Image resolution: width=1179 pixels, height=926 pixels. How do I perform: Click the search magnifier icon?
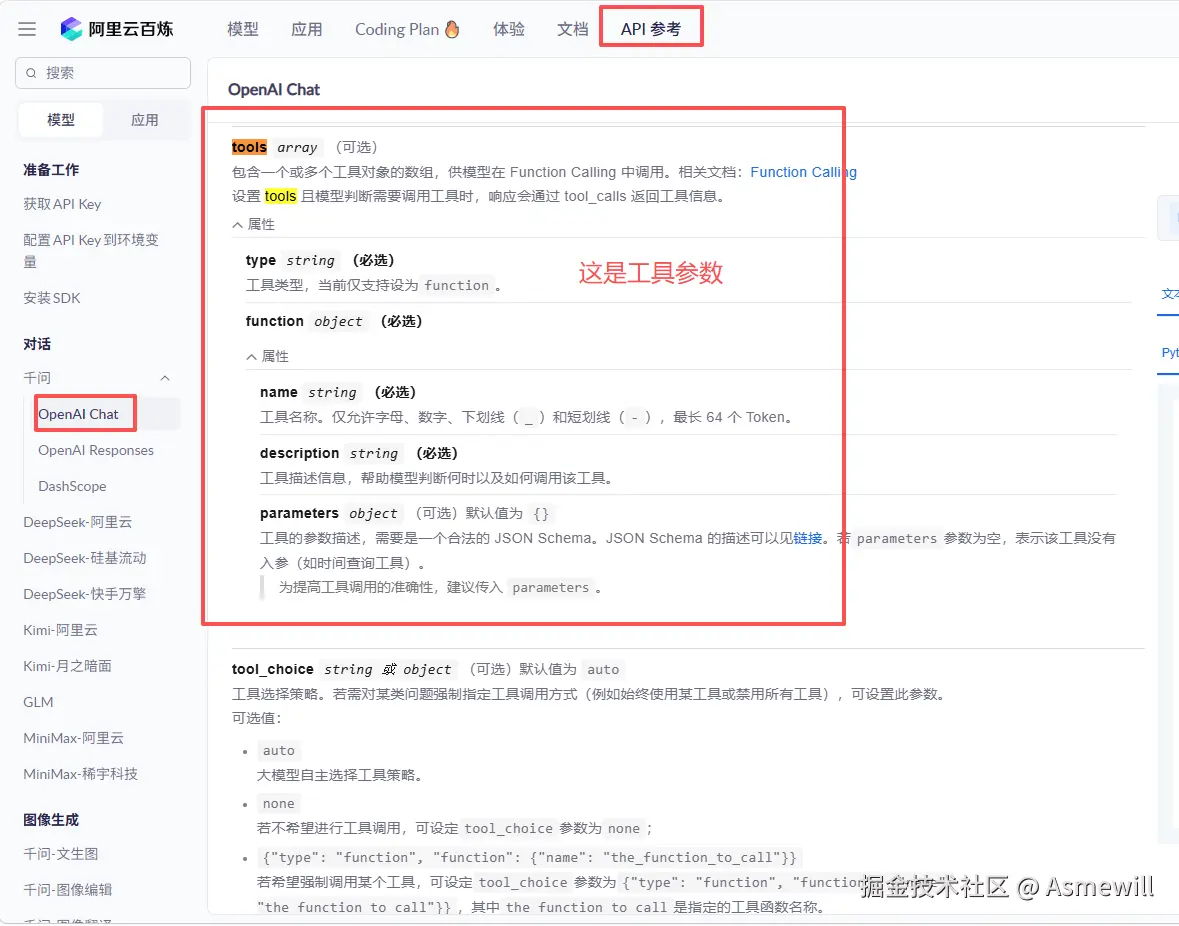[x=31, y=73]
